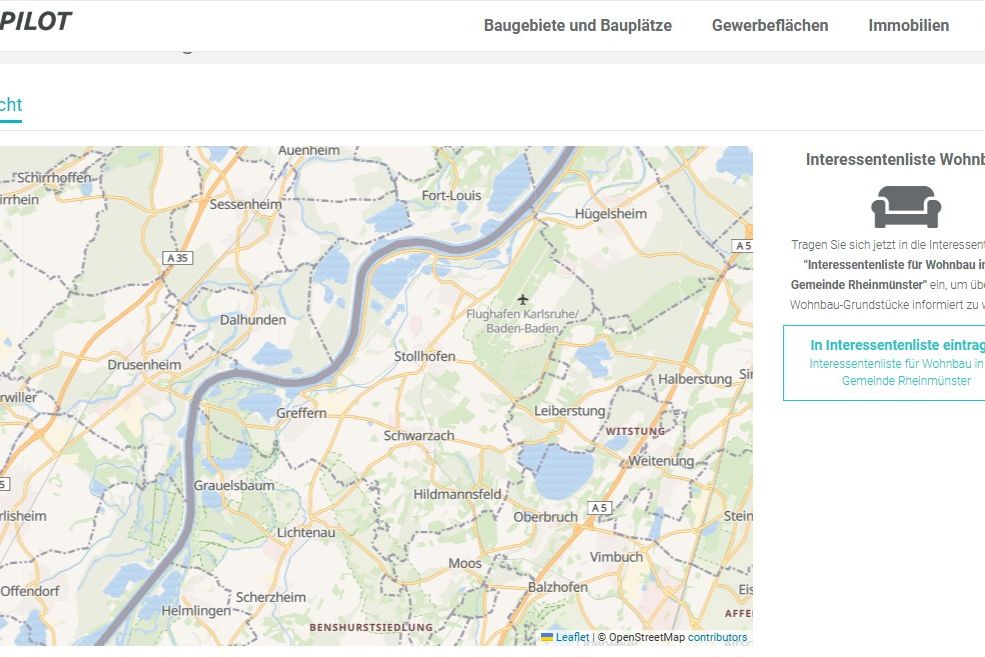The image size is (985, 657).
Task: Open the © OpenStreetMap copyright link
Action: (642, 636)
